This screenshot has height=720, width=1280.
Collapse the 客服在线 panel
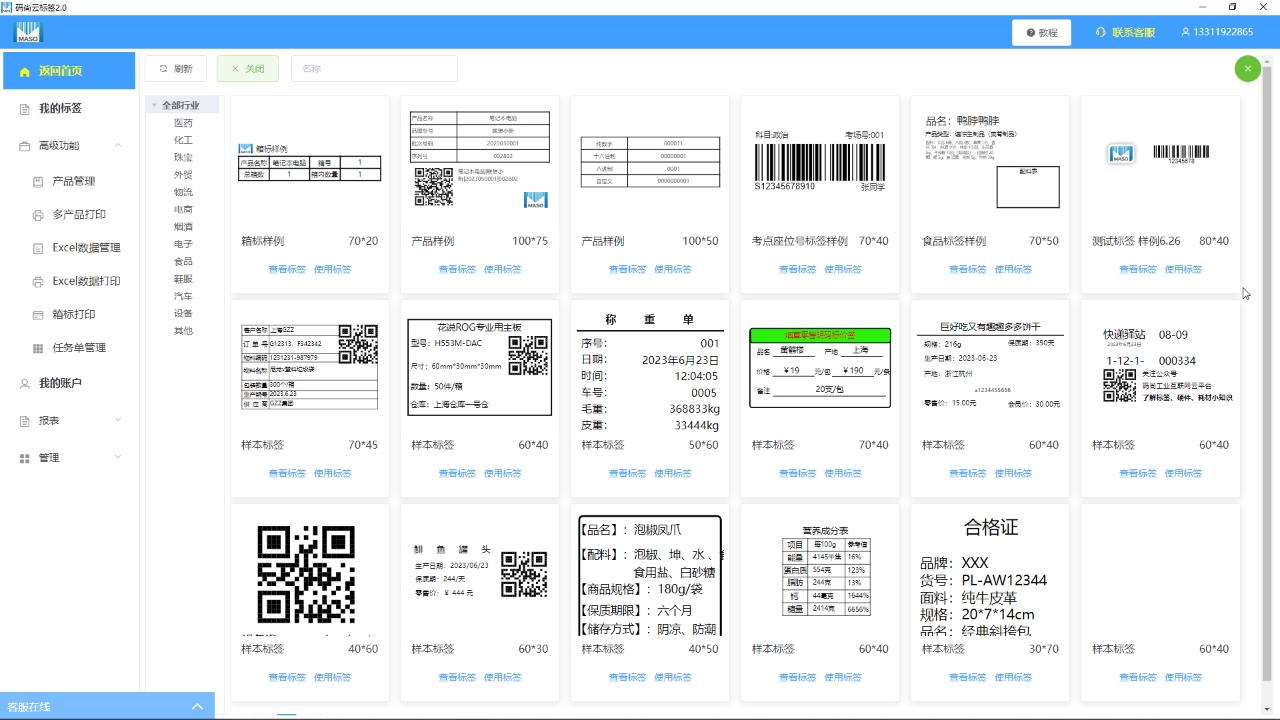tap(196, 705)
